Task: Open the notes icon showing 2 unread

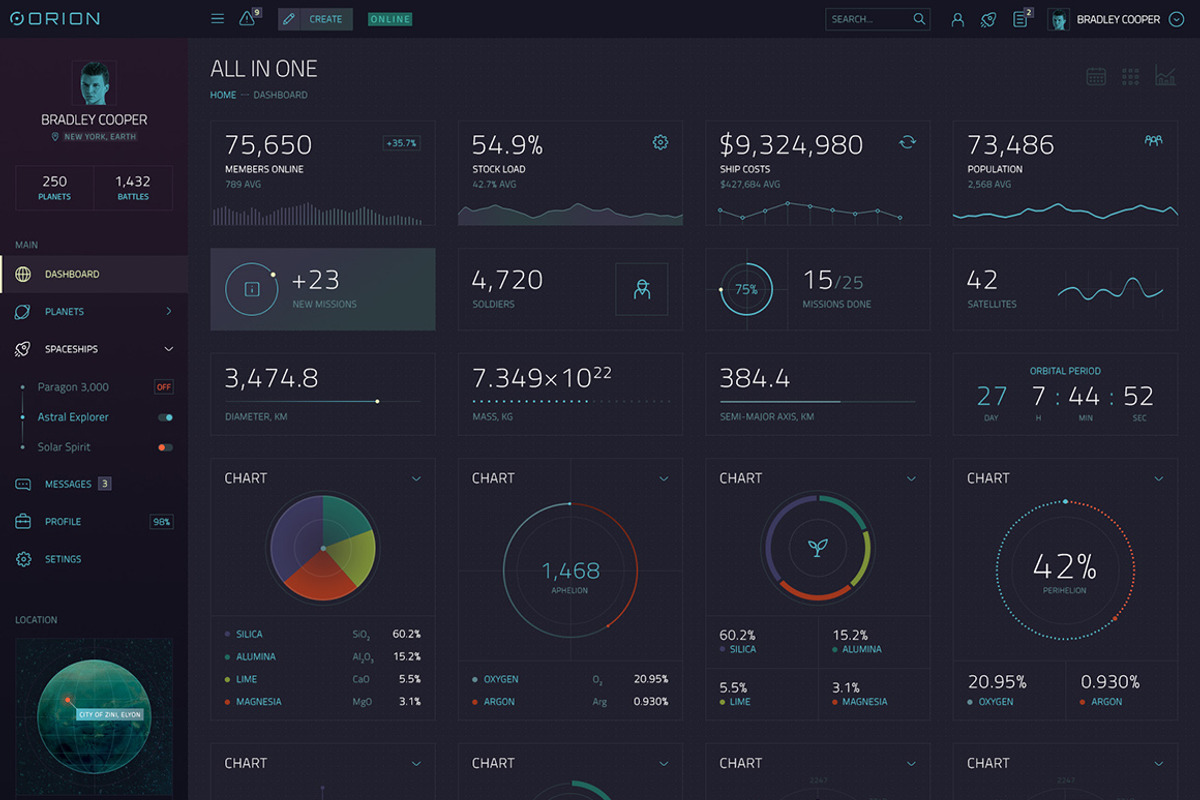Action: click(1020, 19)
